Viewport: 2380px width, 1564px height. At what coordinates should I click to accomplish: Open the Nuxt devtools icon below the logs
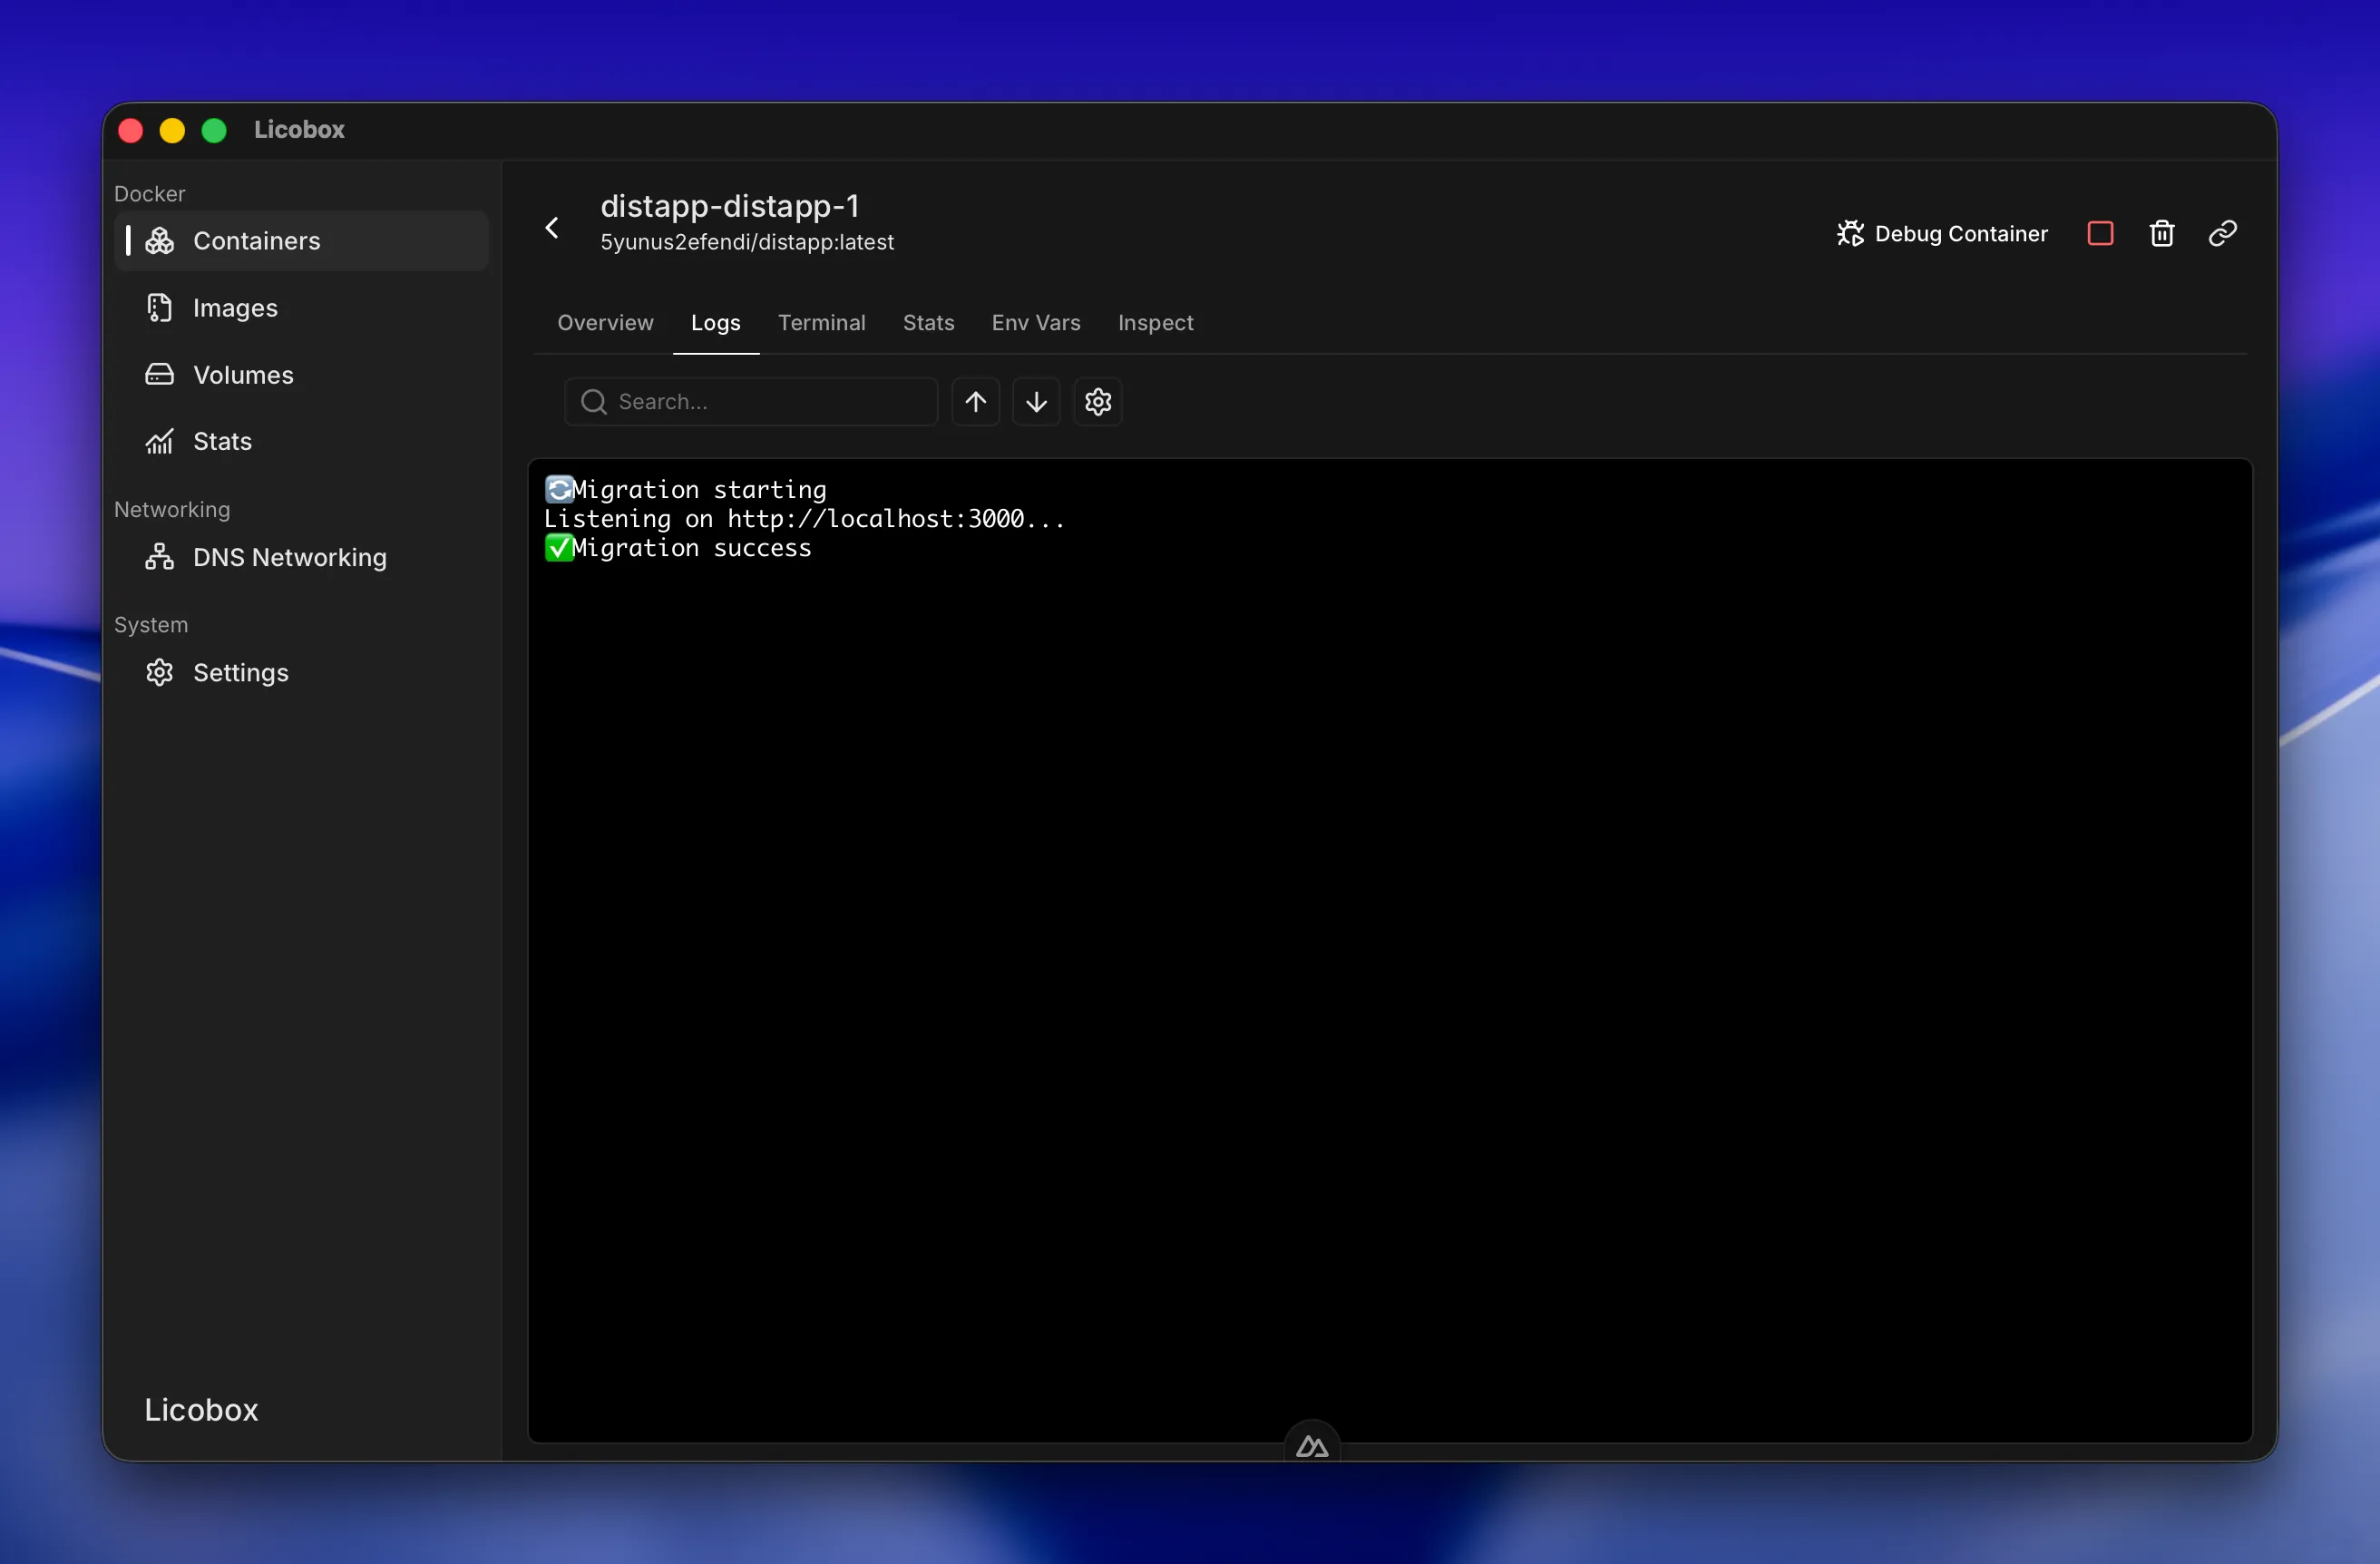1311,1445
